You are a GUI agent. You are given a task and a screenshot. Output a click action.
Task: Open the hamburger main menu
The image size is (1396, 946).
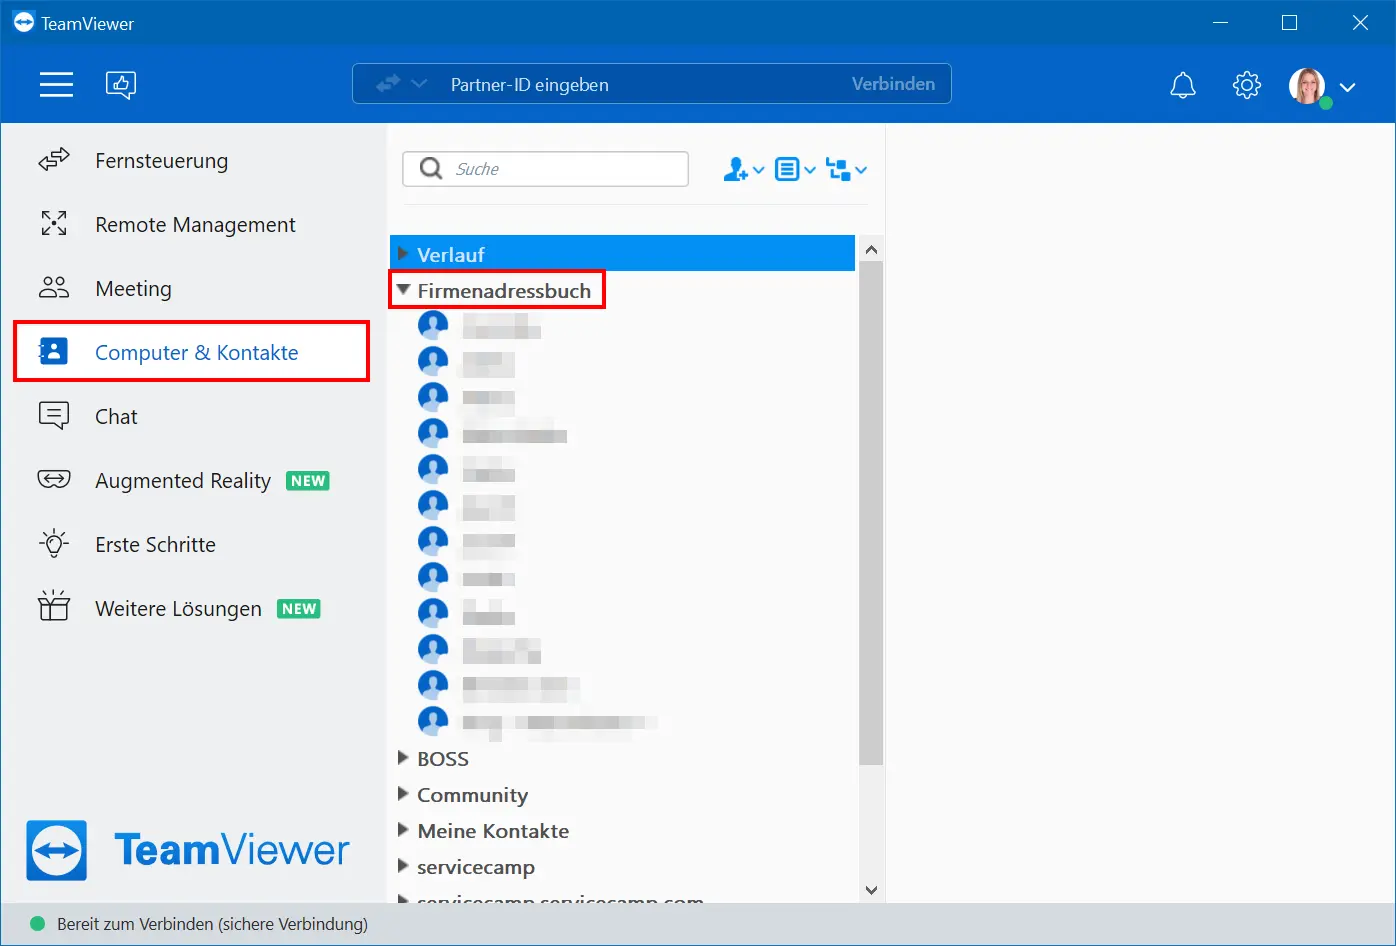click(x=56, y=85)
